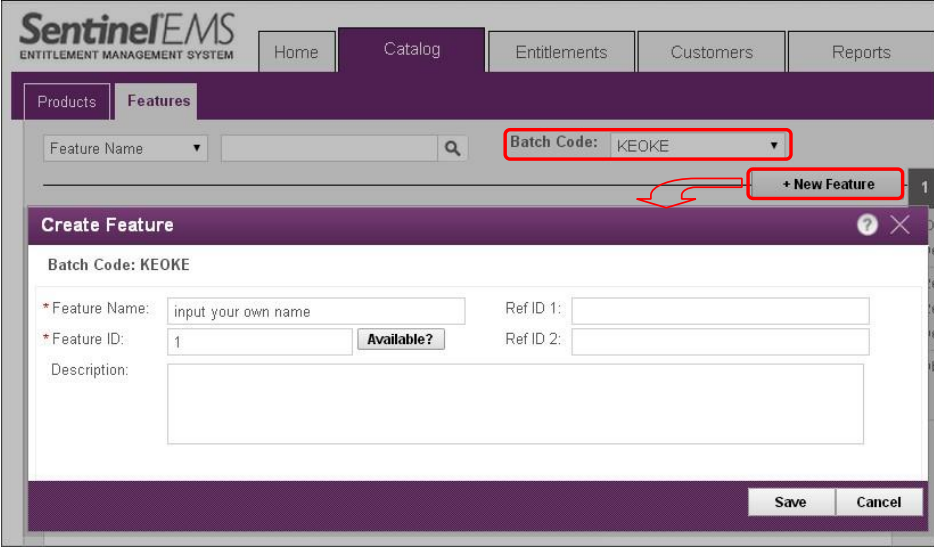Open the Customers tab

(711, 53)
